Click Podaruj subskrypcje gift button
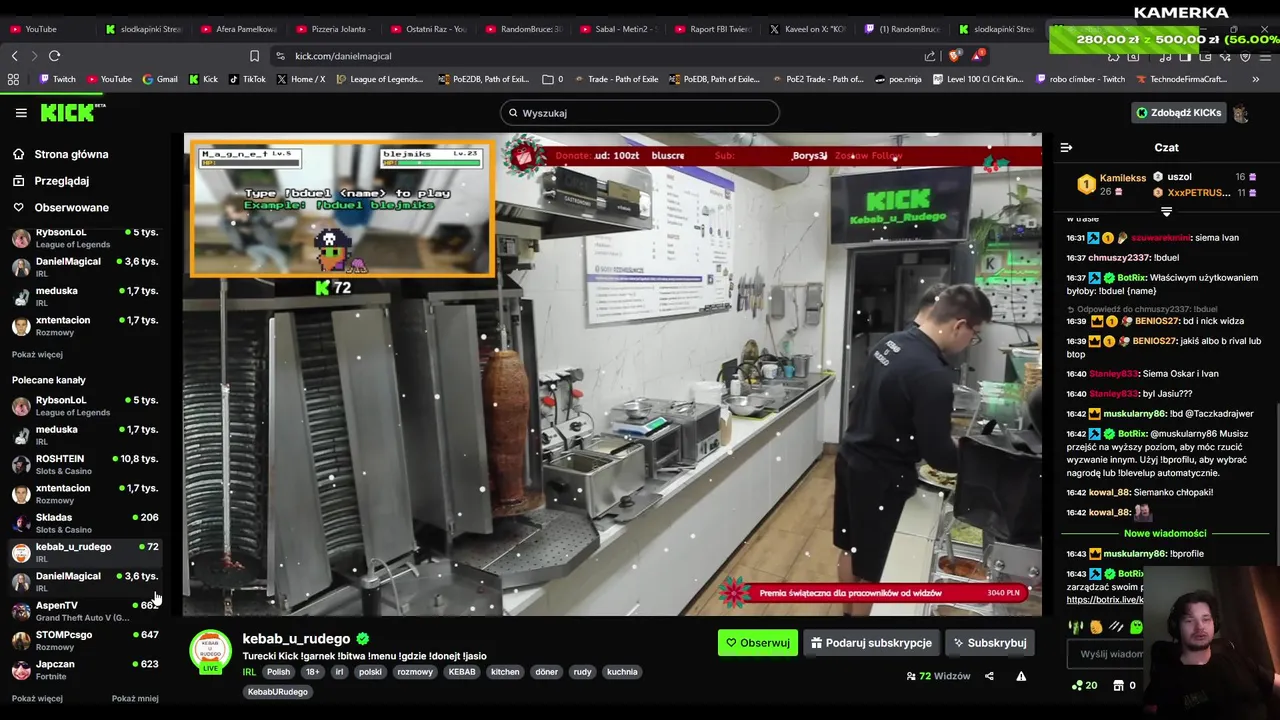Viewport: 1280px width, 720px height. pyautogui.click(x=871, y=643)
